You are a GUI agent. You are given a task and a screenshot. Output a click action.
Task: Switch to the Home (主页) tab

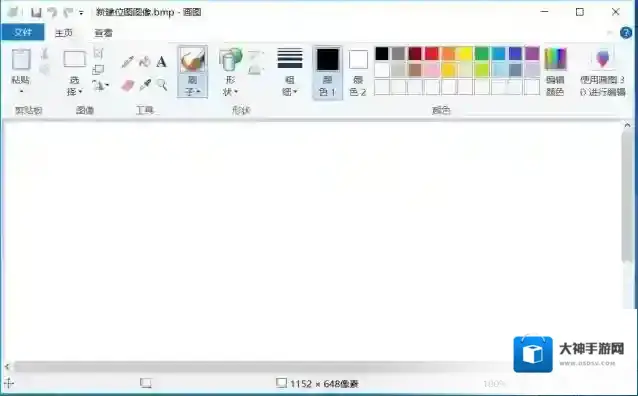click(x=64, y=33)
